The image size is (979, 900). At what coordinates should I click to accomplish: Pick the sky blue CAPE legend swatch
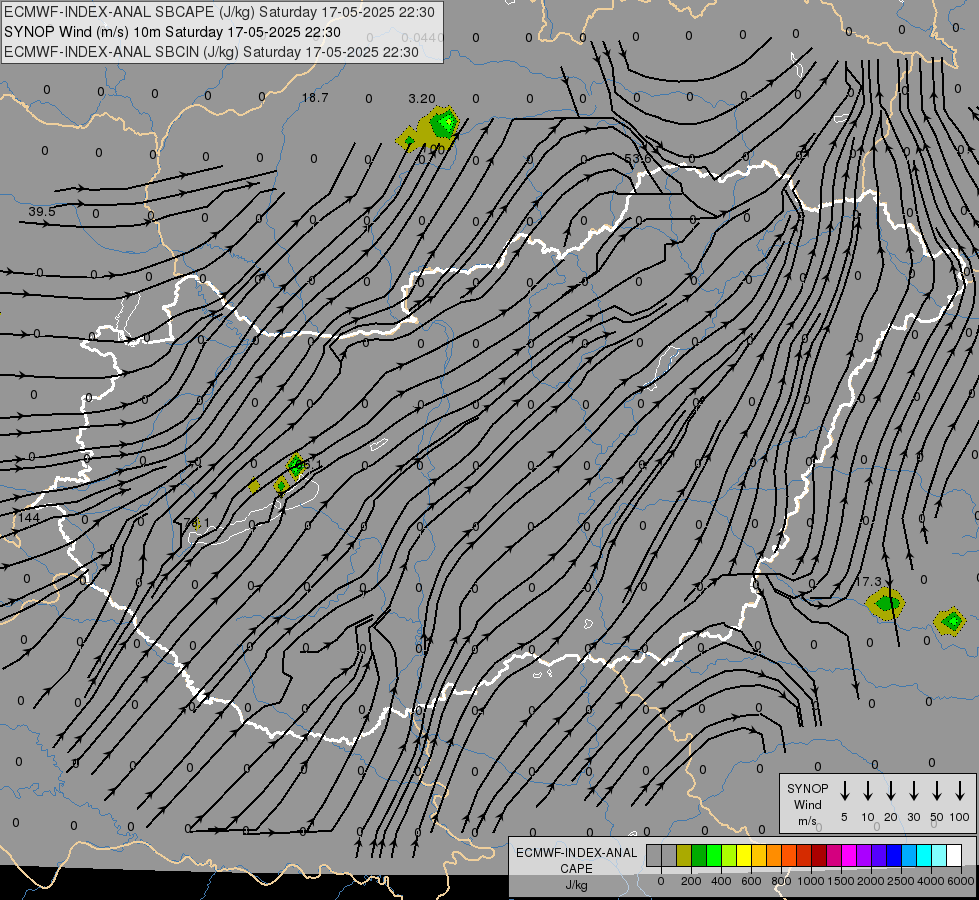pyautogui.click(x=908, y=855)
